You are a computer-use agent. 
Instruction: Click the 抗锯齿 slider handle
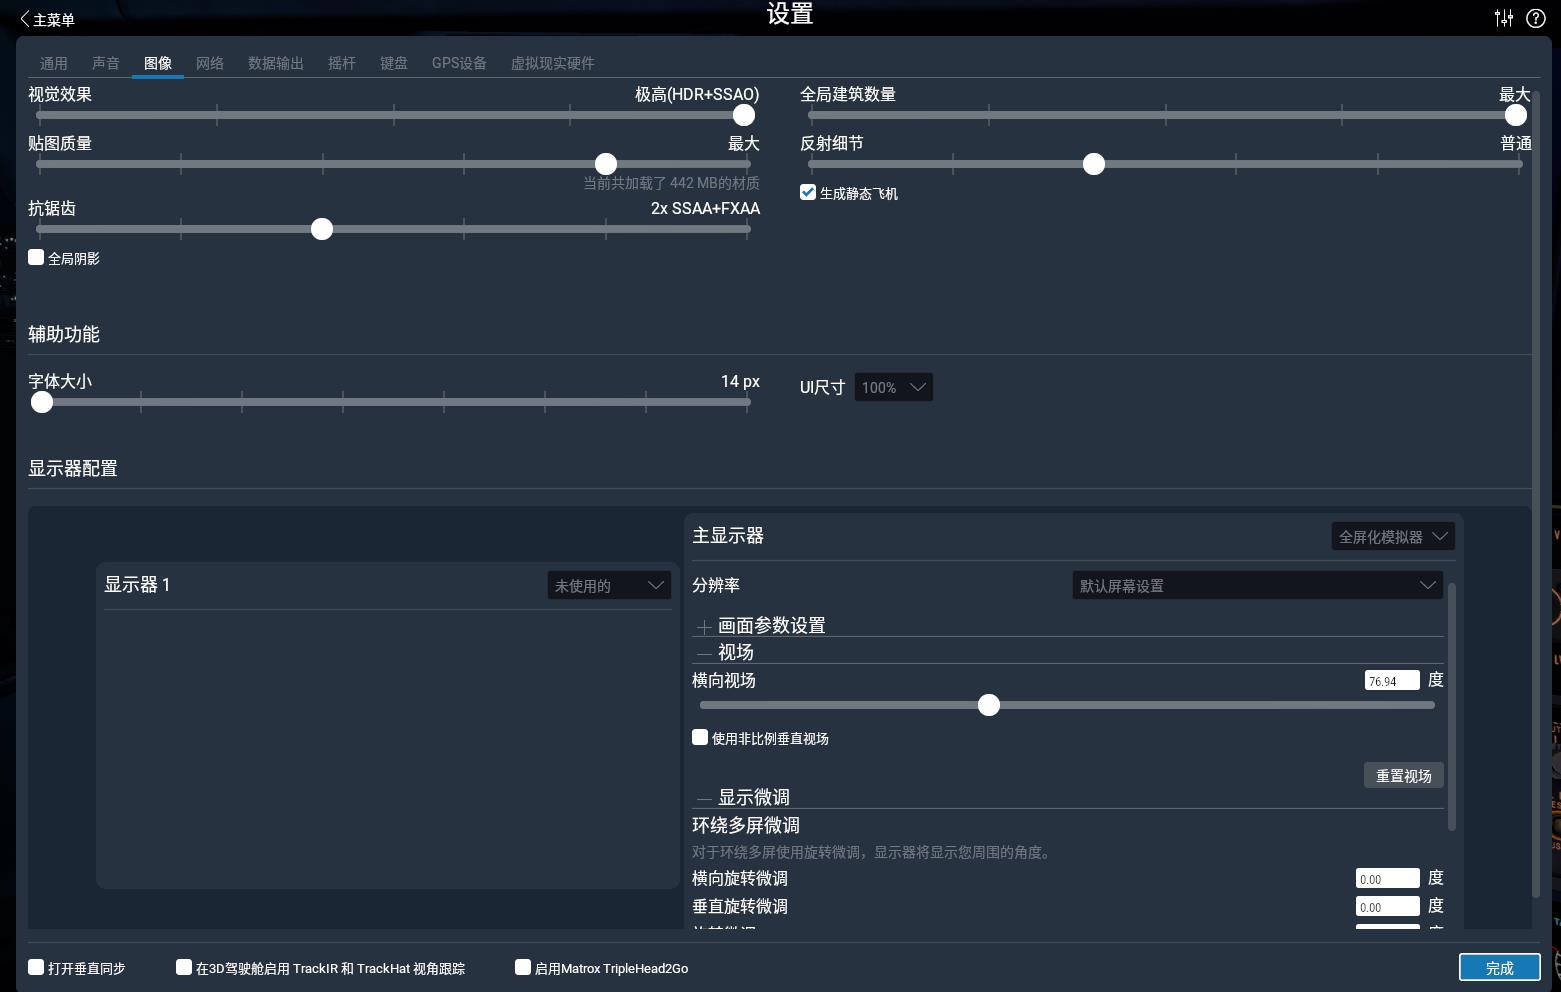pyautogui.click(x=321, y=229)
